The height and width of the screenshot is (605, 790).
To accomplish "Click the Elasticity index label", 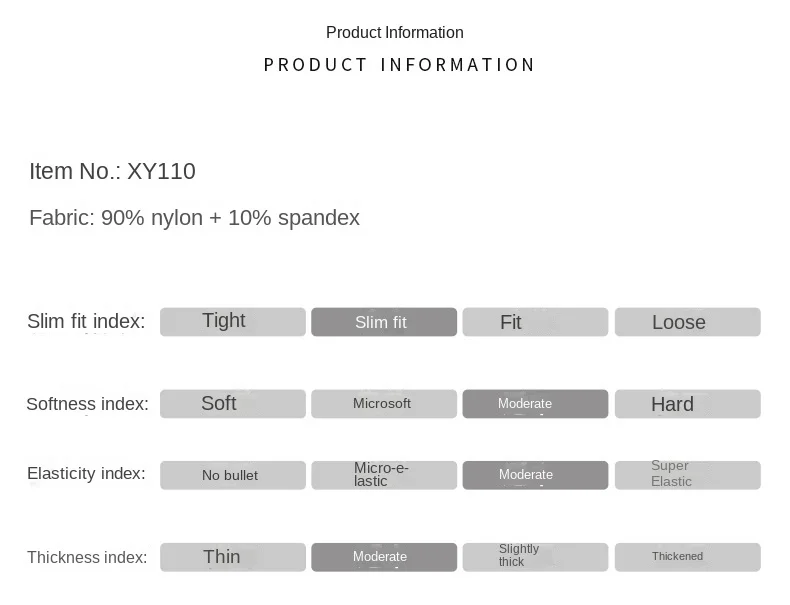I will [86, 474].
